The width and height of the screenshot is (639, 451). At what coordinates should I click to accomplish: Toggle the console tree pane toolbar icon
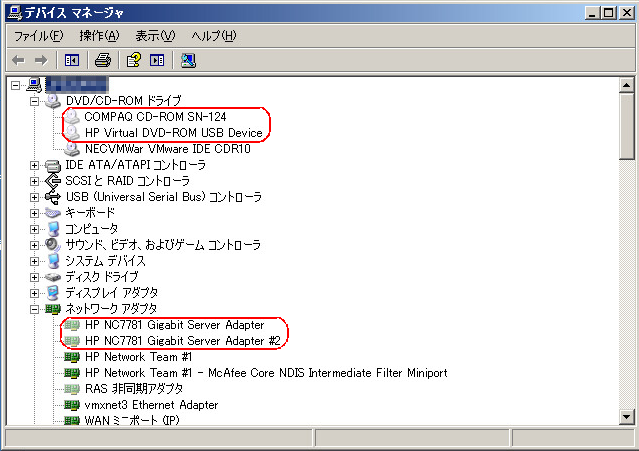point(72,61)
